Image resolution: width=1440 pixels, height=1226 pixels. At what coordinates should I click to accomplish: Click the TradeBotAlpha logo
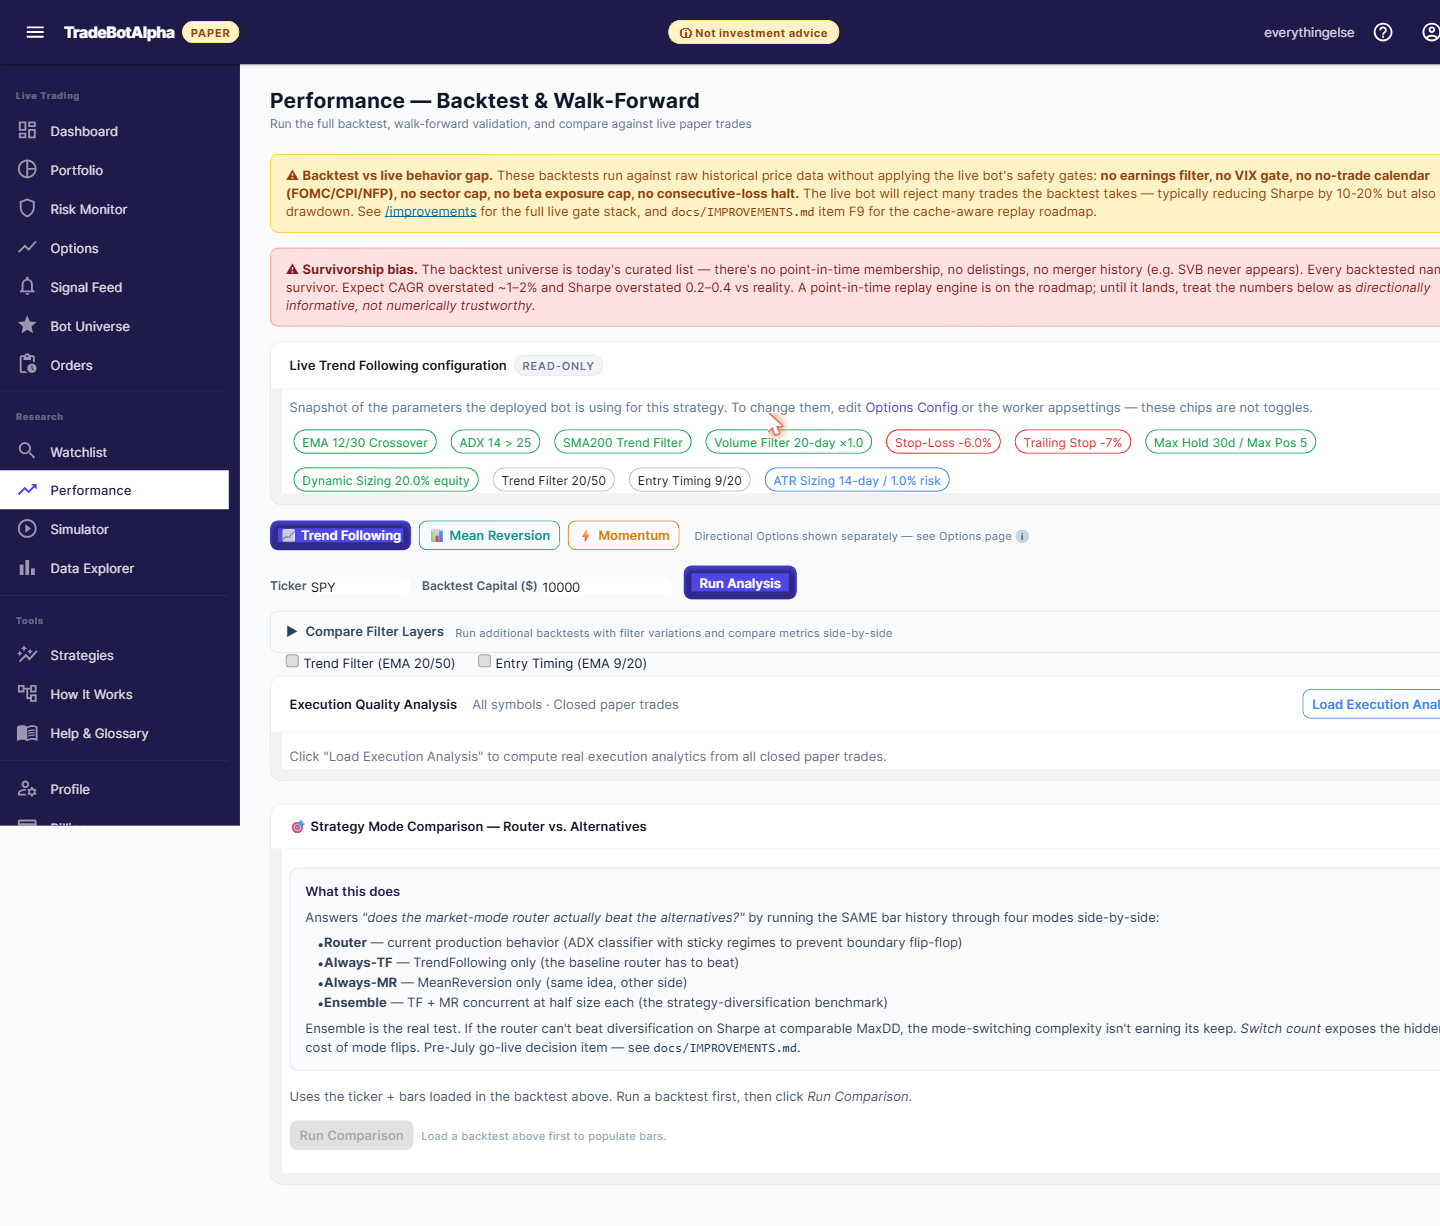click(x=119, y=32)
